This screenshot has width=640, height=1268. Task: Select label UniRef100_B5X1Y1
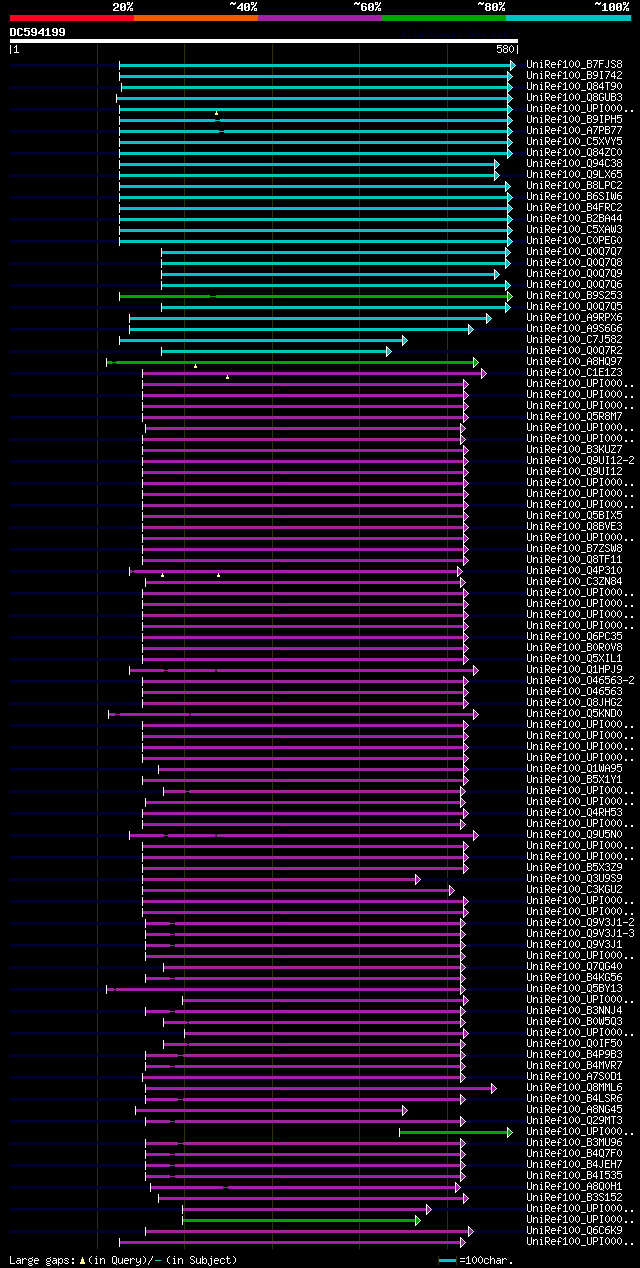(574, 779)
